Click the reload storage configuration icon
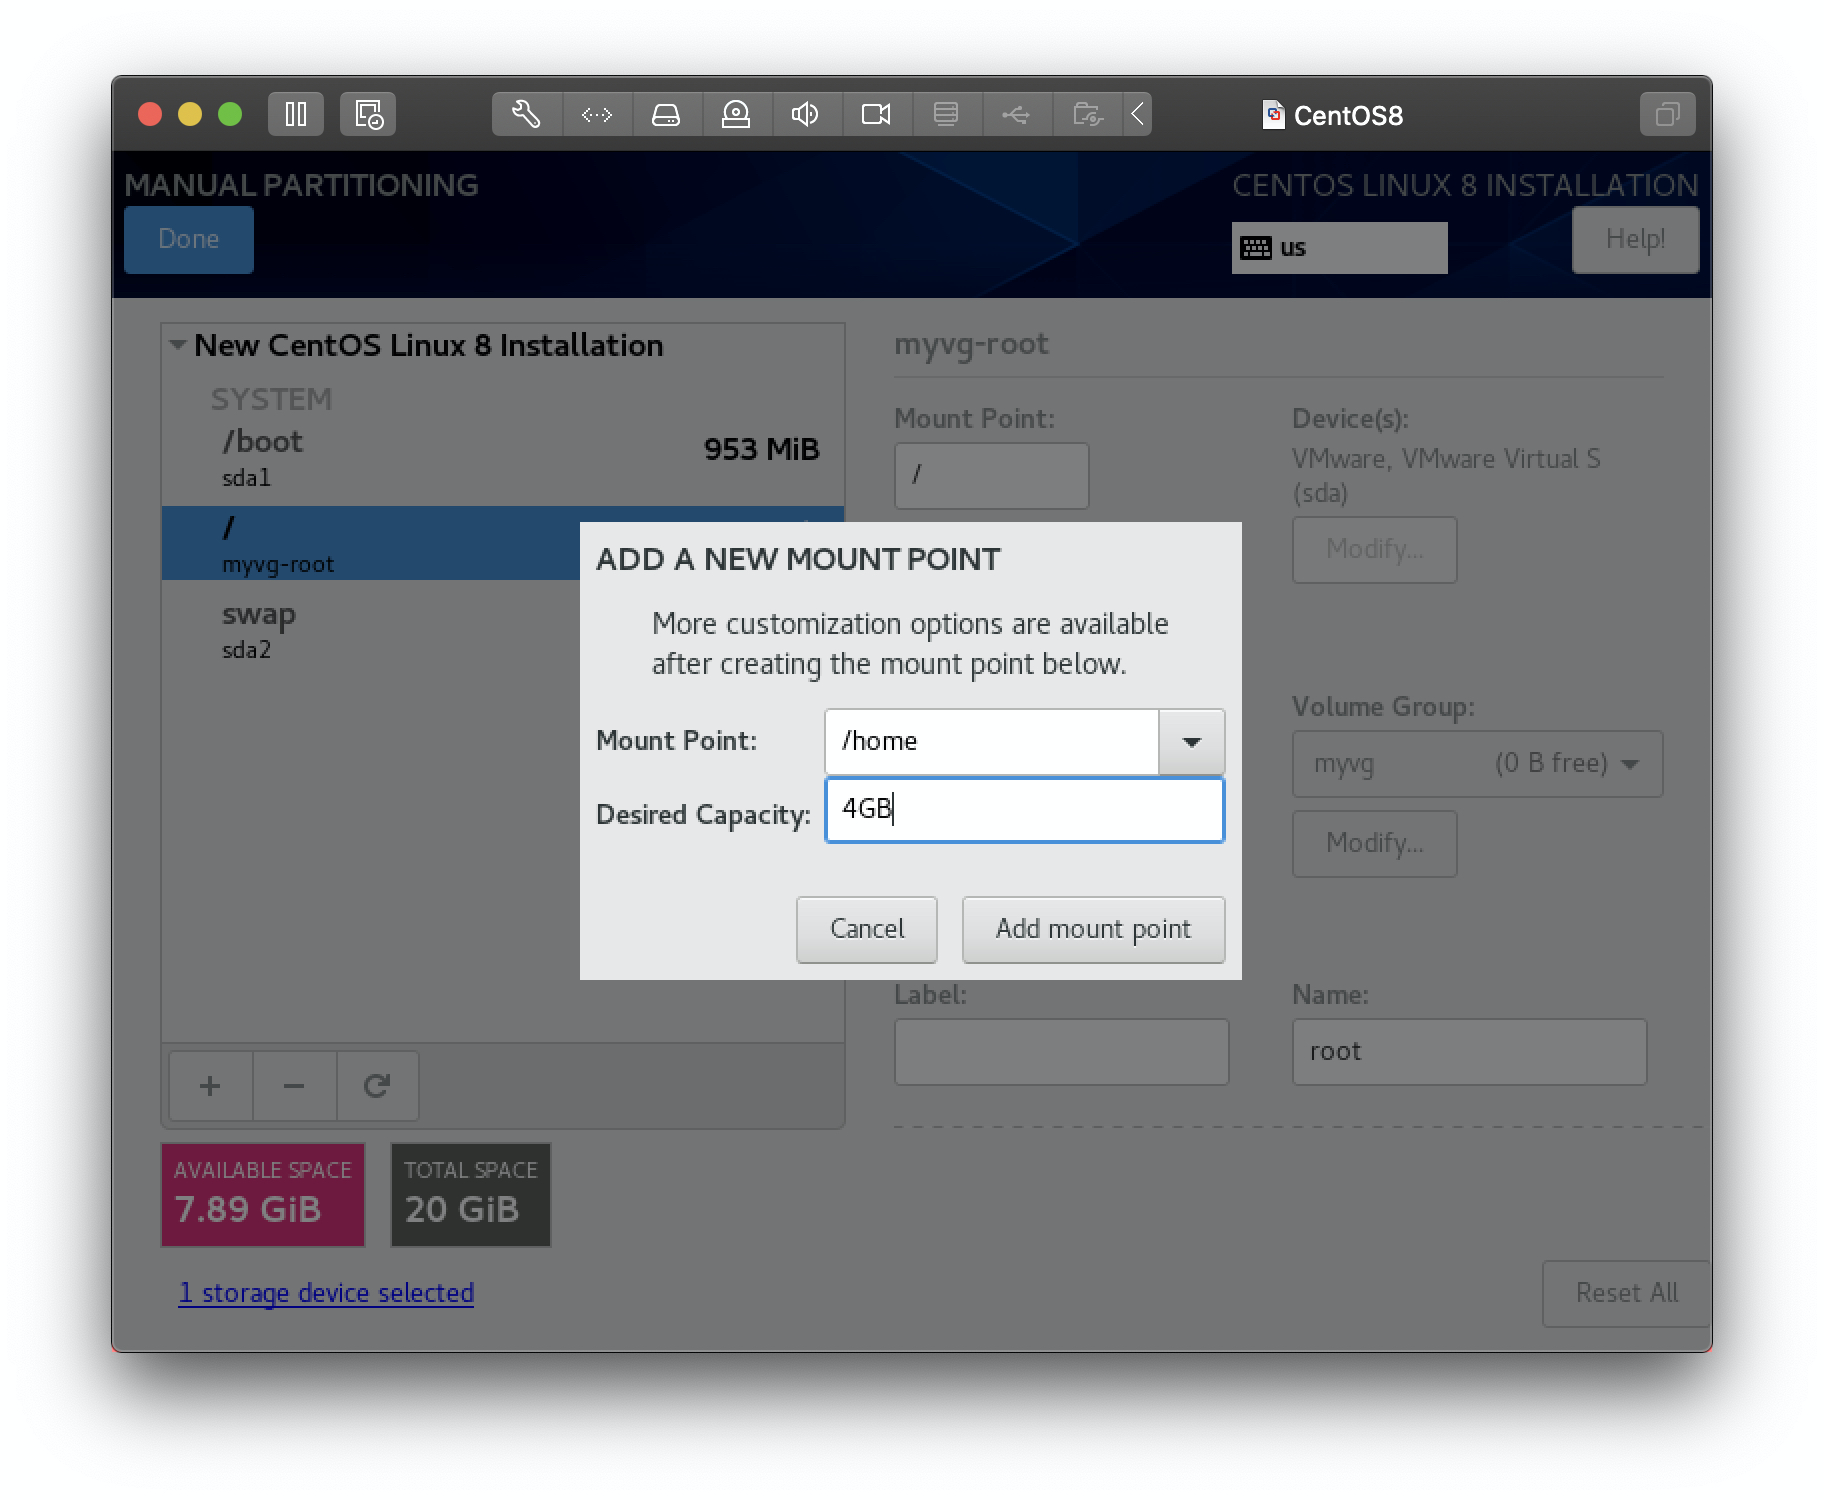 [377, 1086]
